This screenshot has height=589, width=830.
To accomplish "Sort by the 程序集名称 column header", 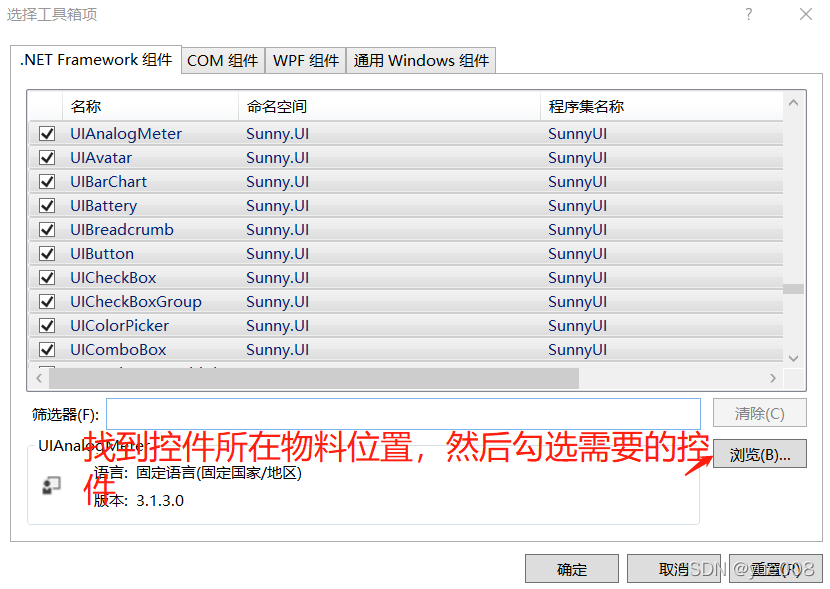I will point(662,106).
